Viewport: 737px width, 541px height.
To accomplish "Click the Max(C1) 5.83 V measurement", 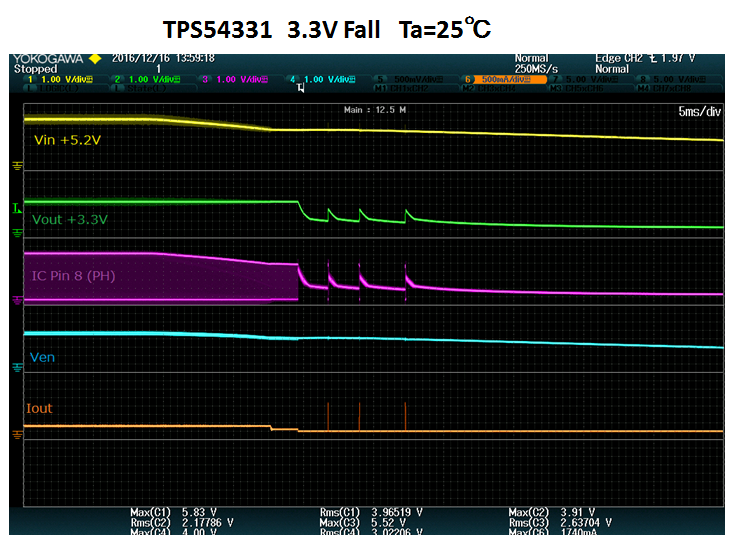I will (x=173, y=512).
